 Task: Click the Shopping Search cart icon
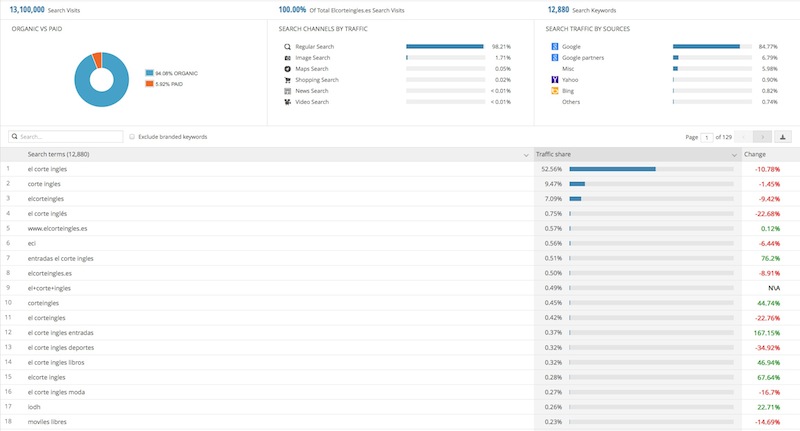287,80
